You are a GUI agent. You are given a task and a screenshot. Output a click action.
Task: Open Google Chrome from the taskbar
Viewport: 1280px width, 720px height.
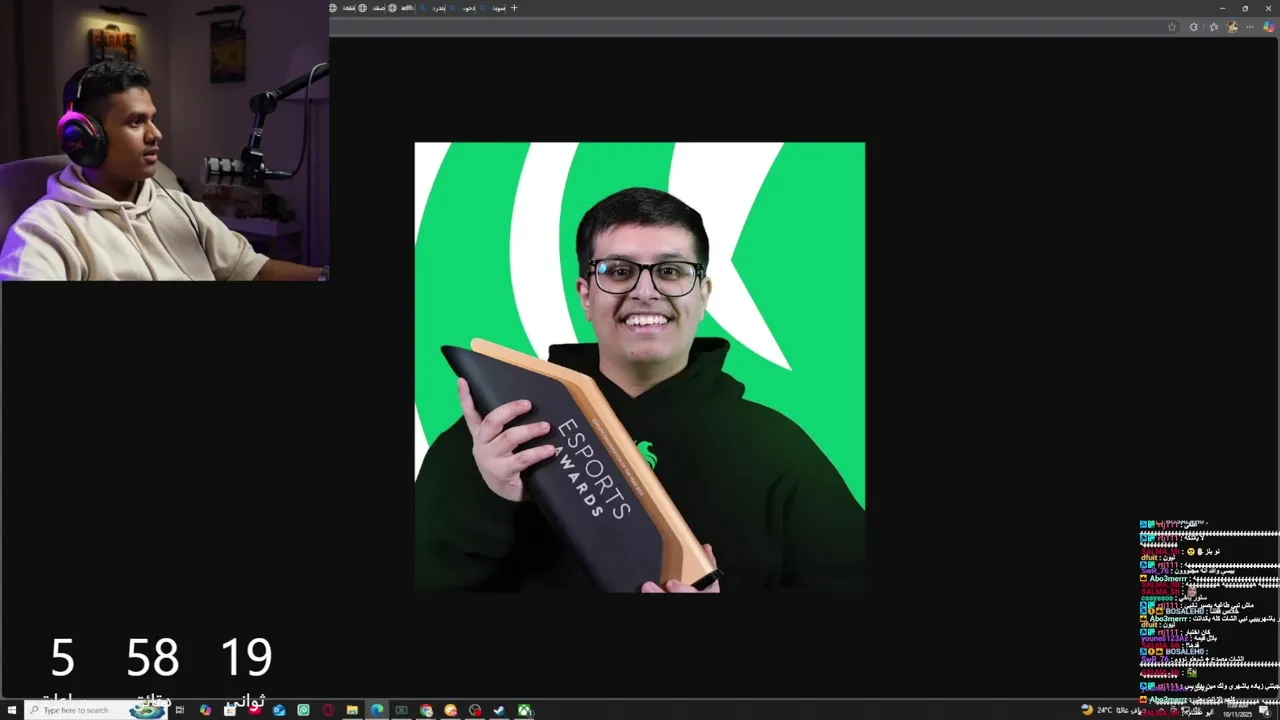pos(426,710)
